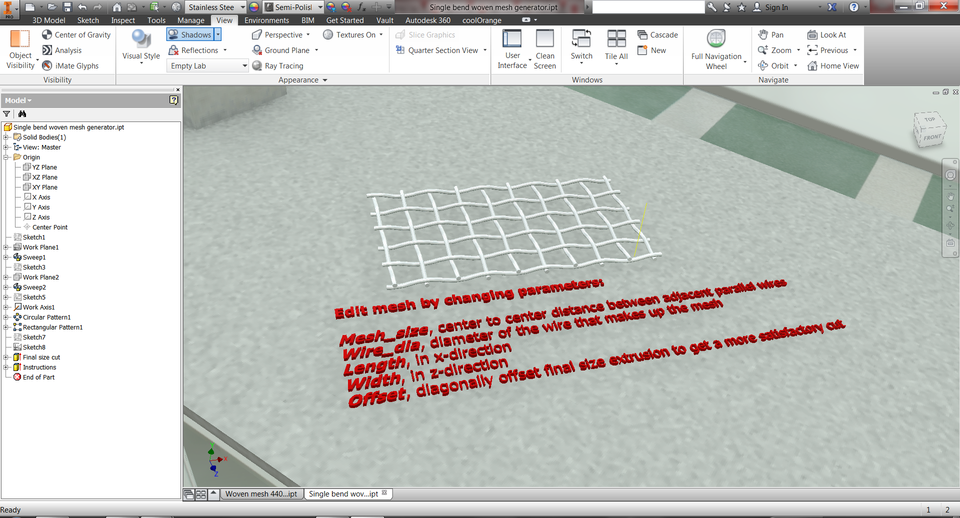Close the Single bend woven document tab
The image size is (960, 518).
[384, 493]
